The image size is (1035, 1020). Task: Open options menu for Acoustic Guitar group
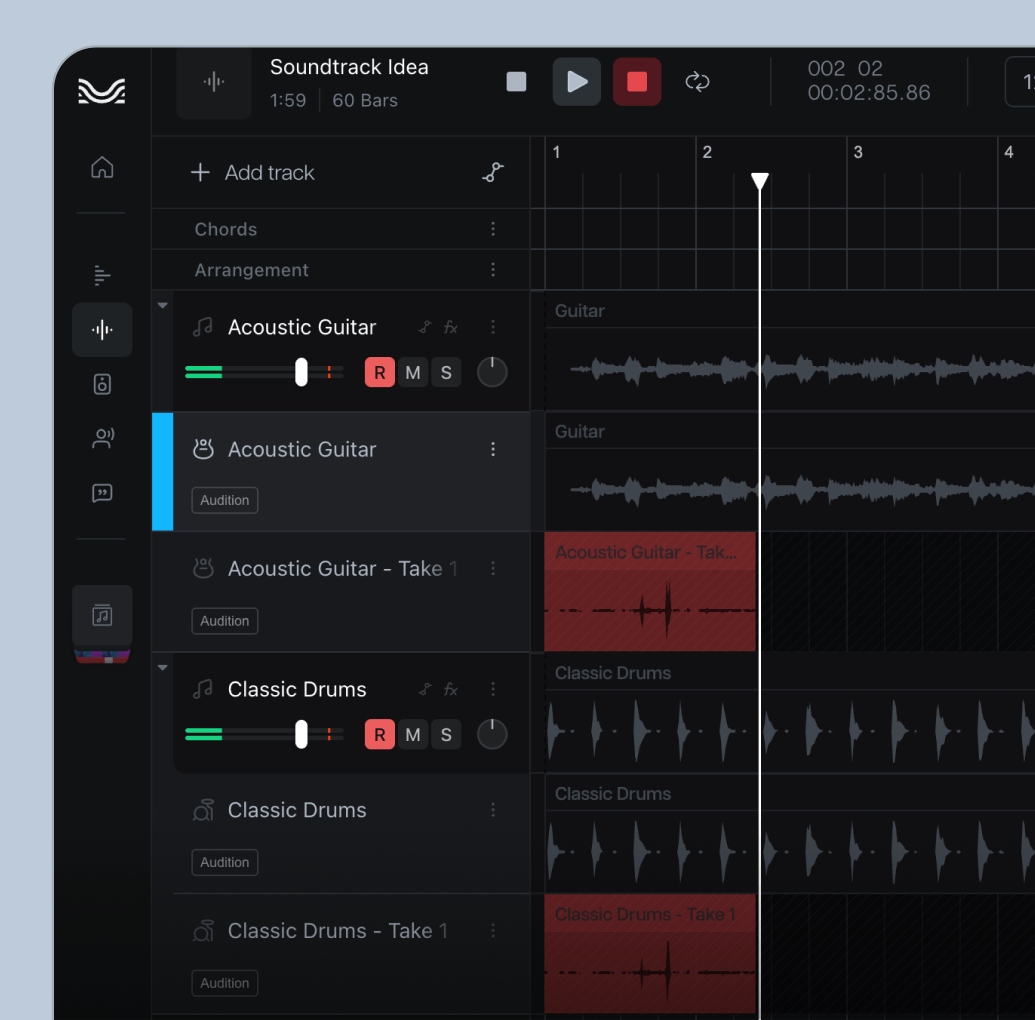pos(493,327)
